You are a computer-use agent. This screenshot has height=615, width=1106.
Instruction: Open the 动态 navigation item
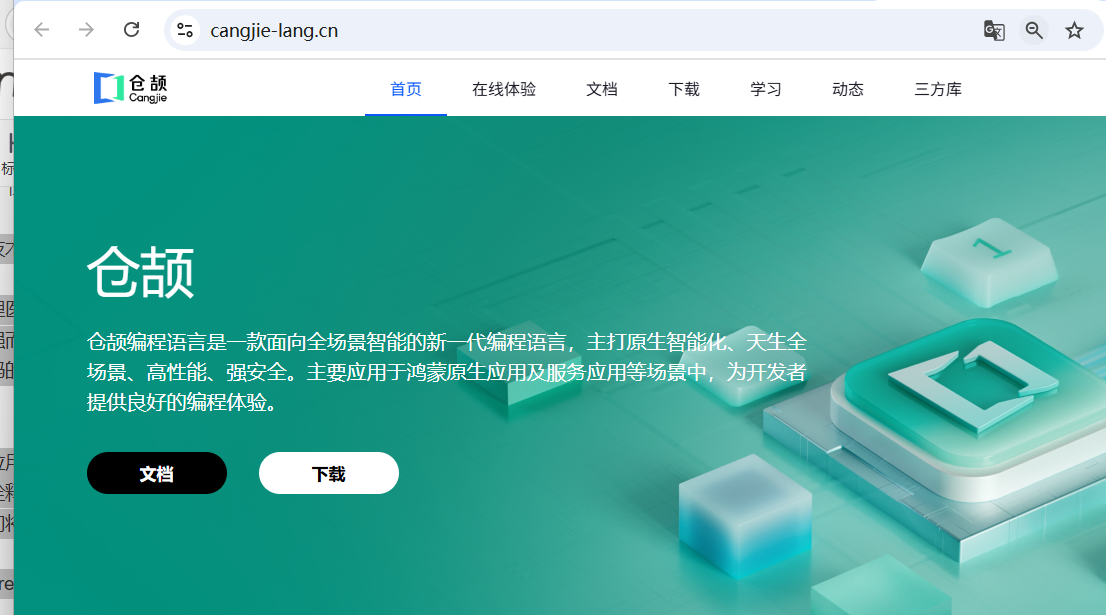848,89
